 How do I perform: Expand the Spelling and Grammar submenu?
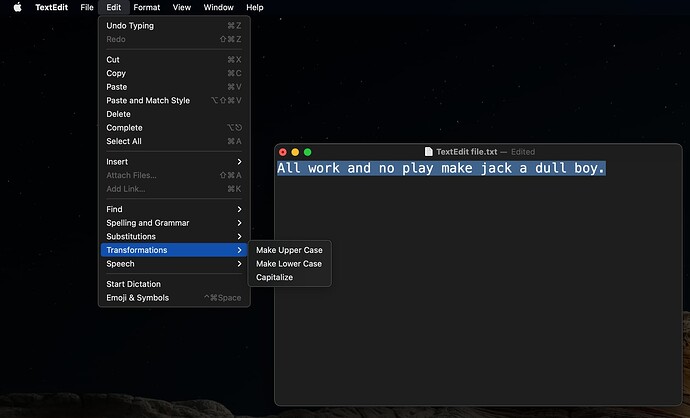pyautogui.click(x=174, y=223)
